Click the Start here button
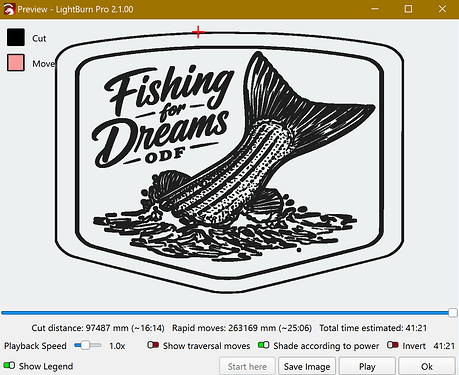 pyautogui.click(x=247, y=366)
